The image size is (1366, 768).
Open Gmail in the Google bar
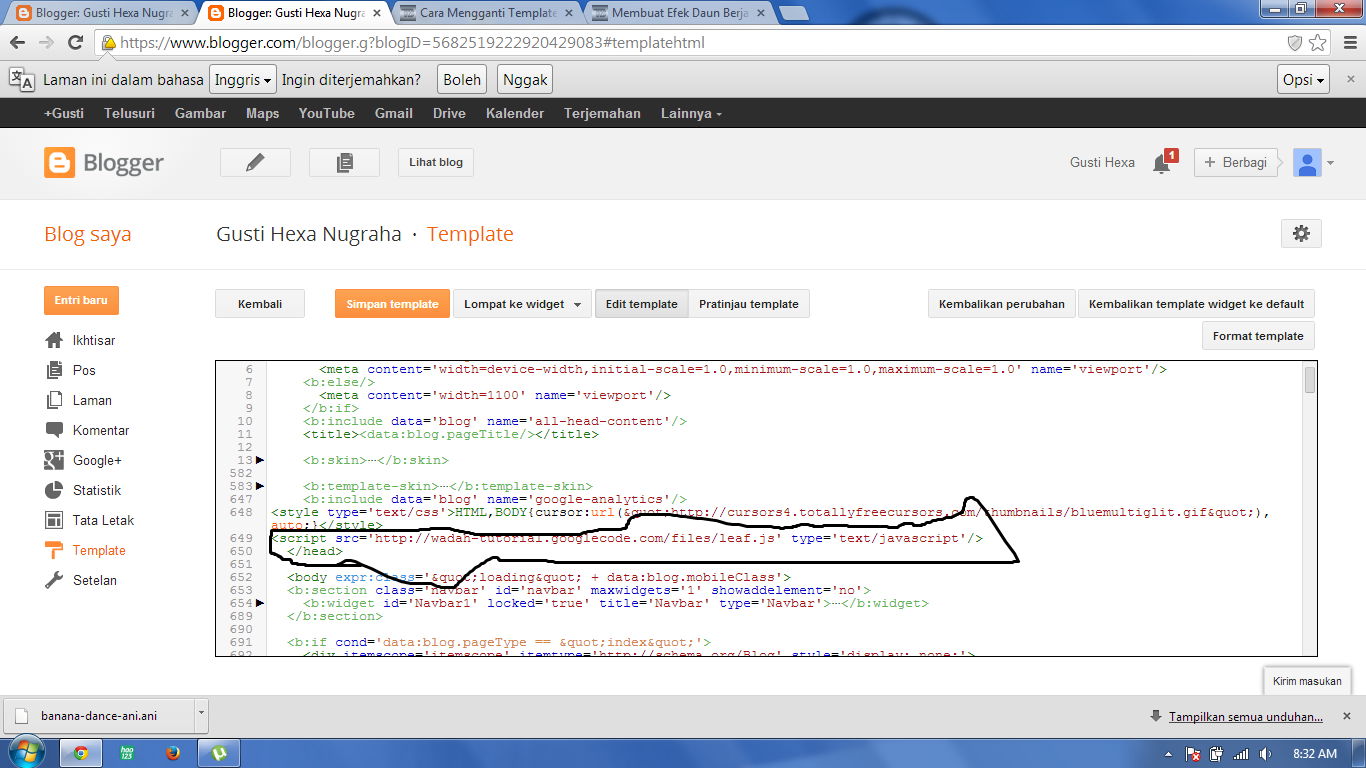point(394,113)
